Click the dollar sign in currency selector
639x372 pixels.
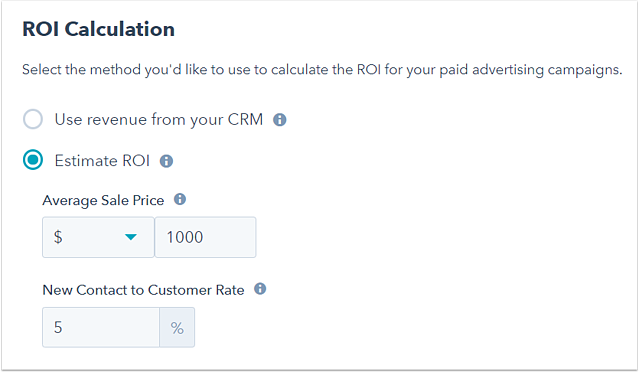tap(58, 237)
